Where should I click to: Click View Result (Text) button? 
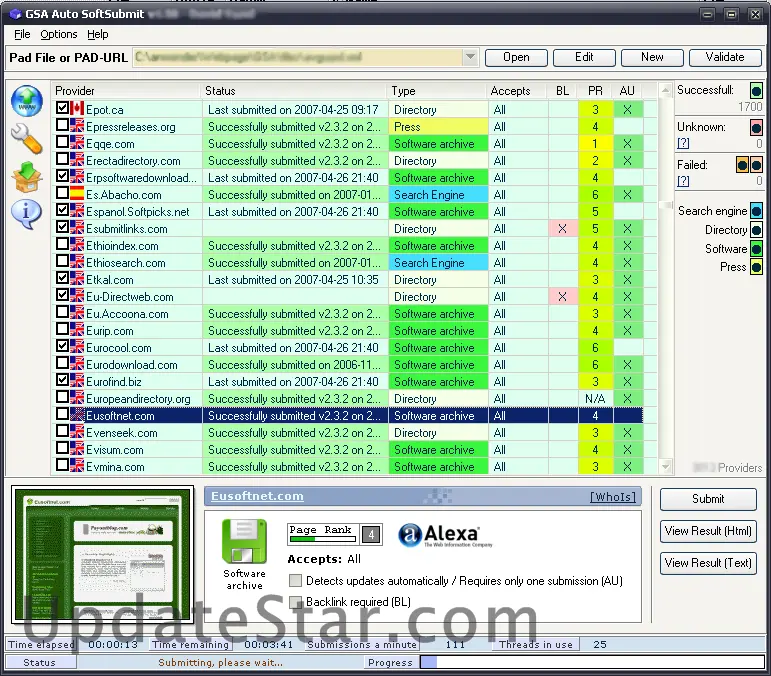(x=708, y=563)
